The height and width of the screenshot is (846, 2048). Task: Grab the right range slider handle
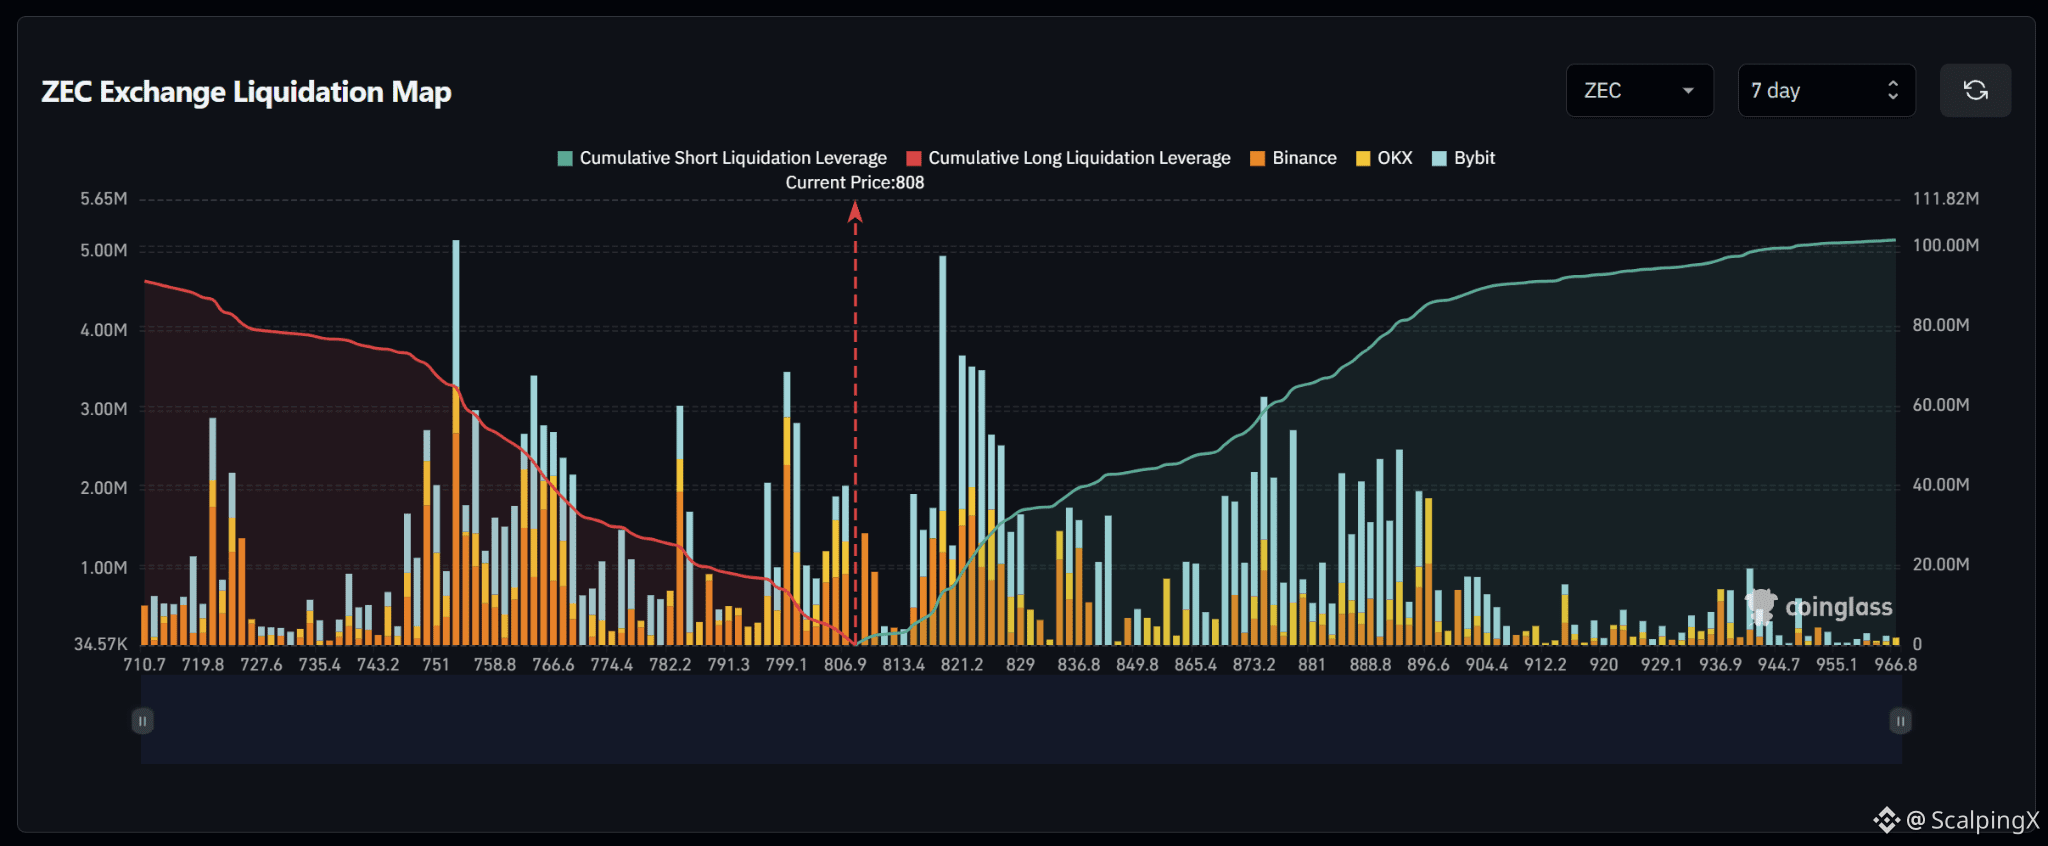tap(1901, 721)
